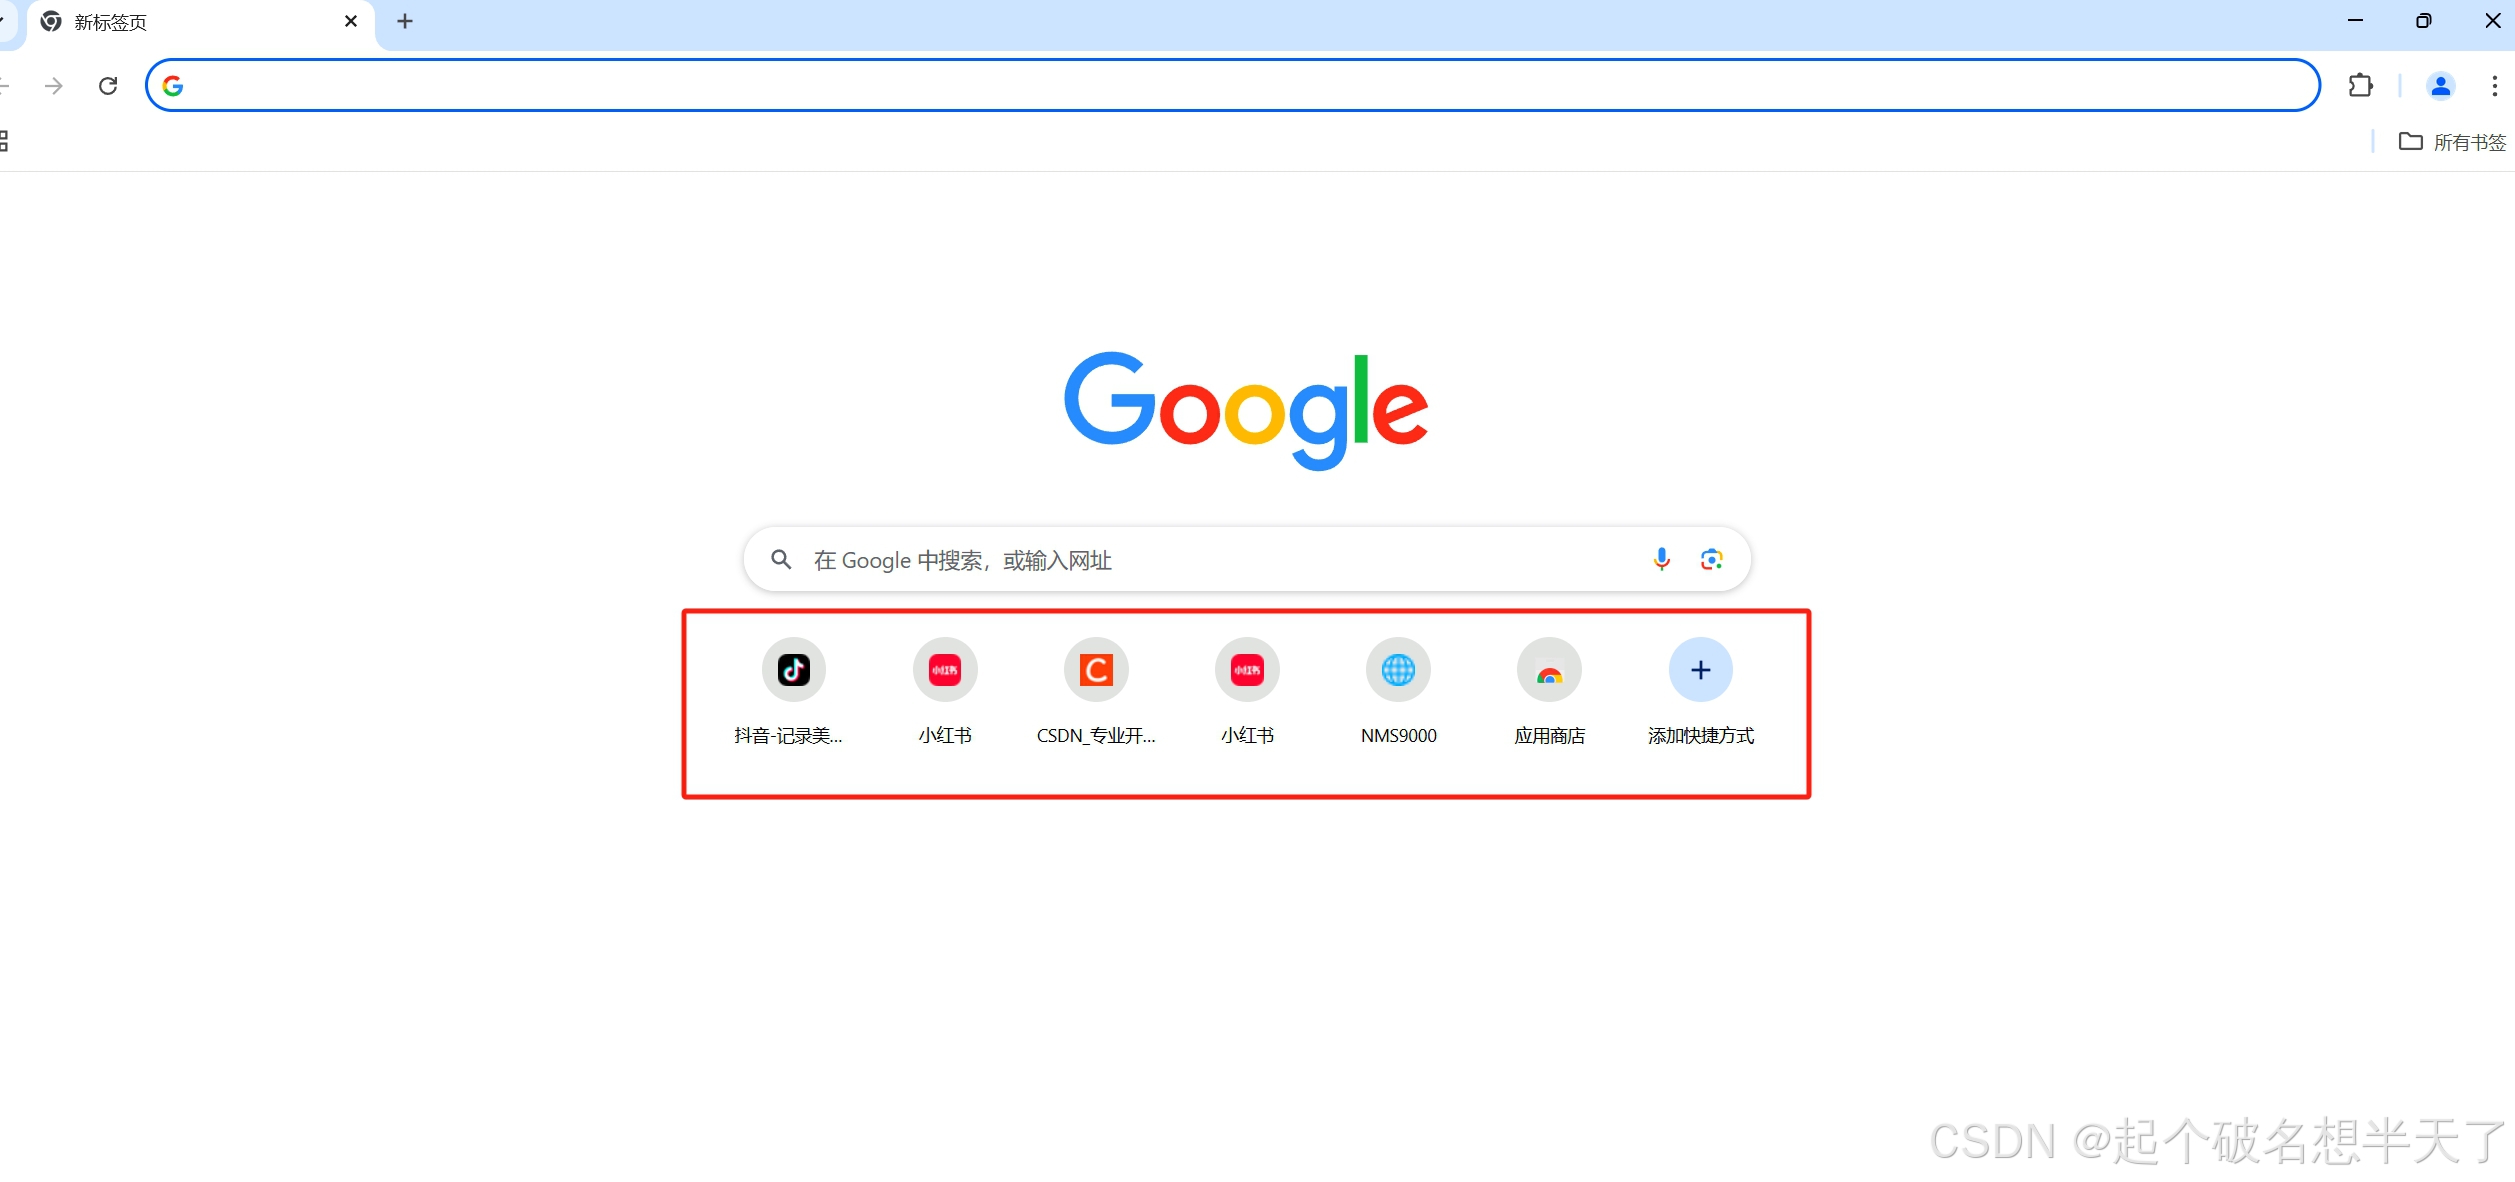The width and height of the screenshot is (2515, 1182).
Task: Close the 新标签页 tab
Action: pos(351,21)
